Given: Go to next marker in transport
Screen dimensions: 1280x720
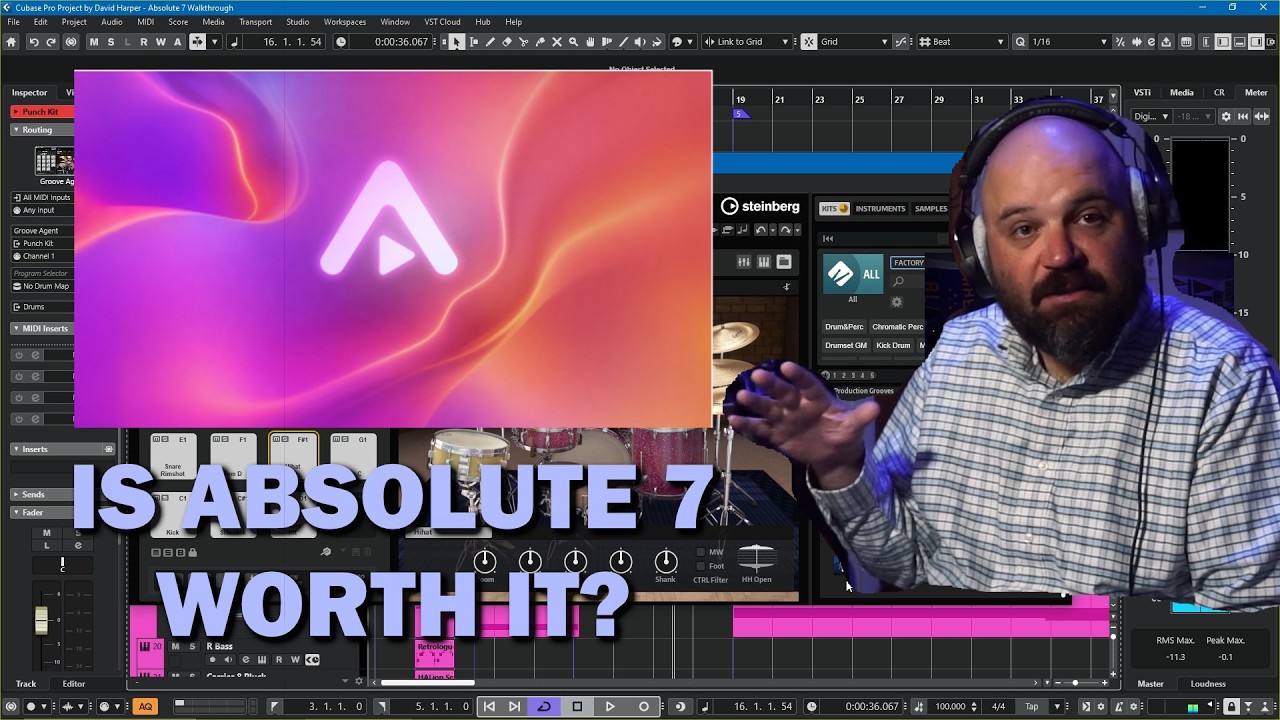Looking at the screenshot, I should click(x=514, y=706).
